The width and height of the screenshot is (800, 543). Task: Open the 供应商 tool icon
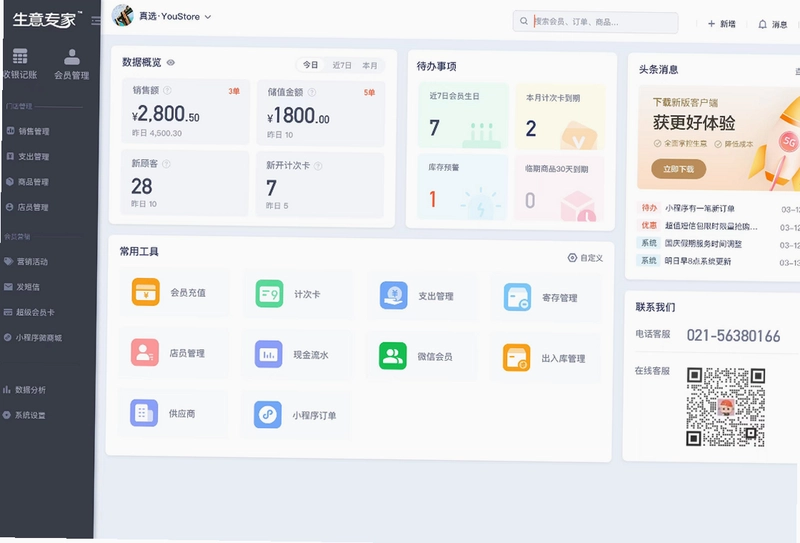click(x=144, y=412)
